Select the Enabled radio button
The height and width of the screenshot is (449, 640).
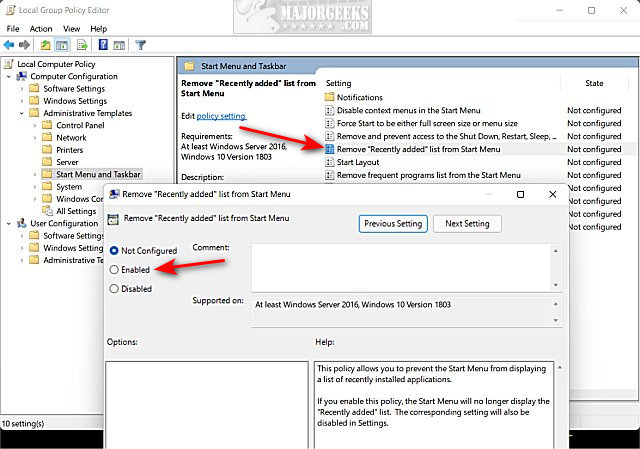point(114,269)
